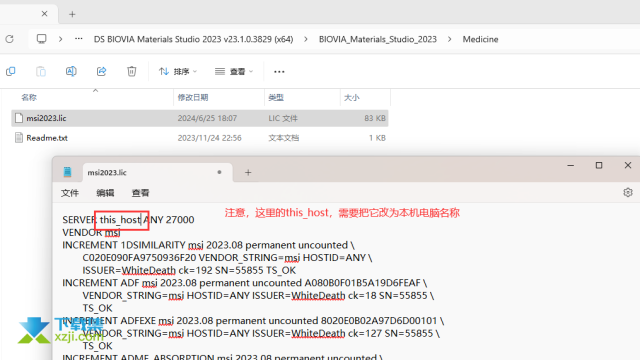640x360 pixels.
Task: Click the LIC 文件 type cell
Action: coord(283,118)
